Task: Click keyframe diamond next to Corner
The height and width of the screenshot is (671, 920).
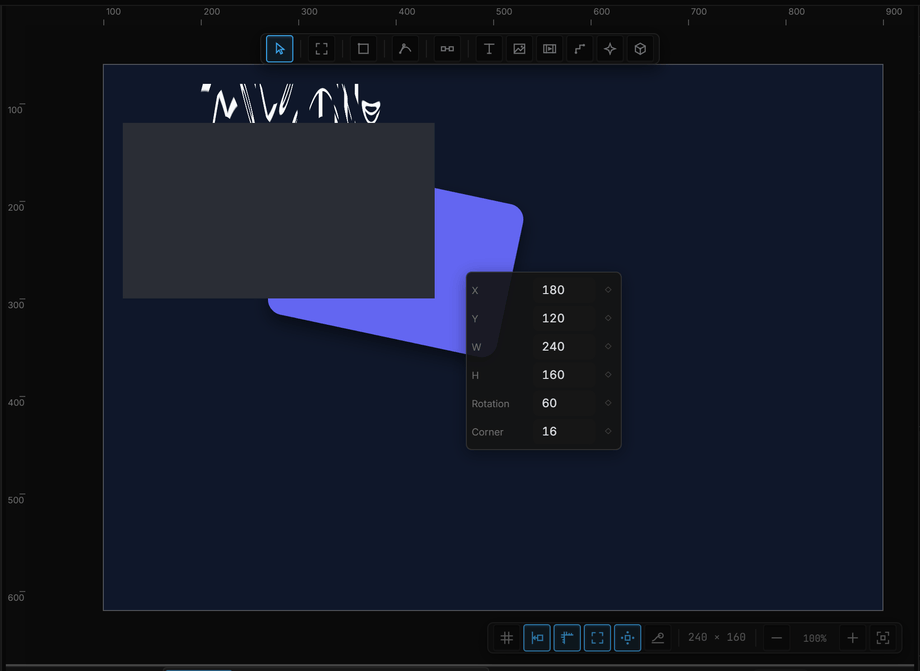Action: [608, 431]
